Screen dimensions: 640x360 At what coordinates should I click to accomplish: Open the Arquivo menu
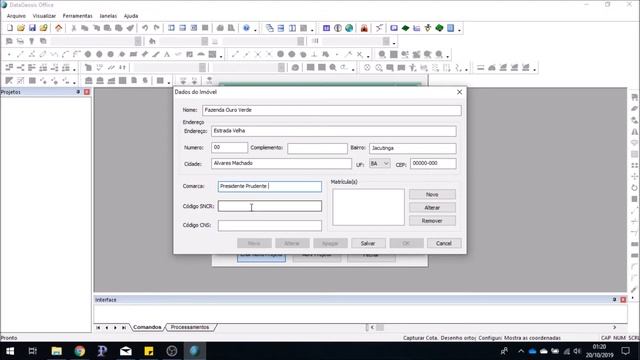pos(16,16)
